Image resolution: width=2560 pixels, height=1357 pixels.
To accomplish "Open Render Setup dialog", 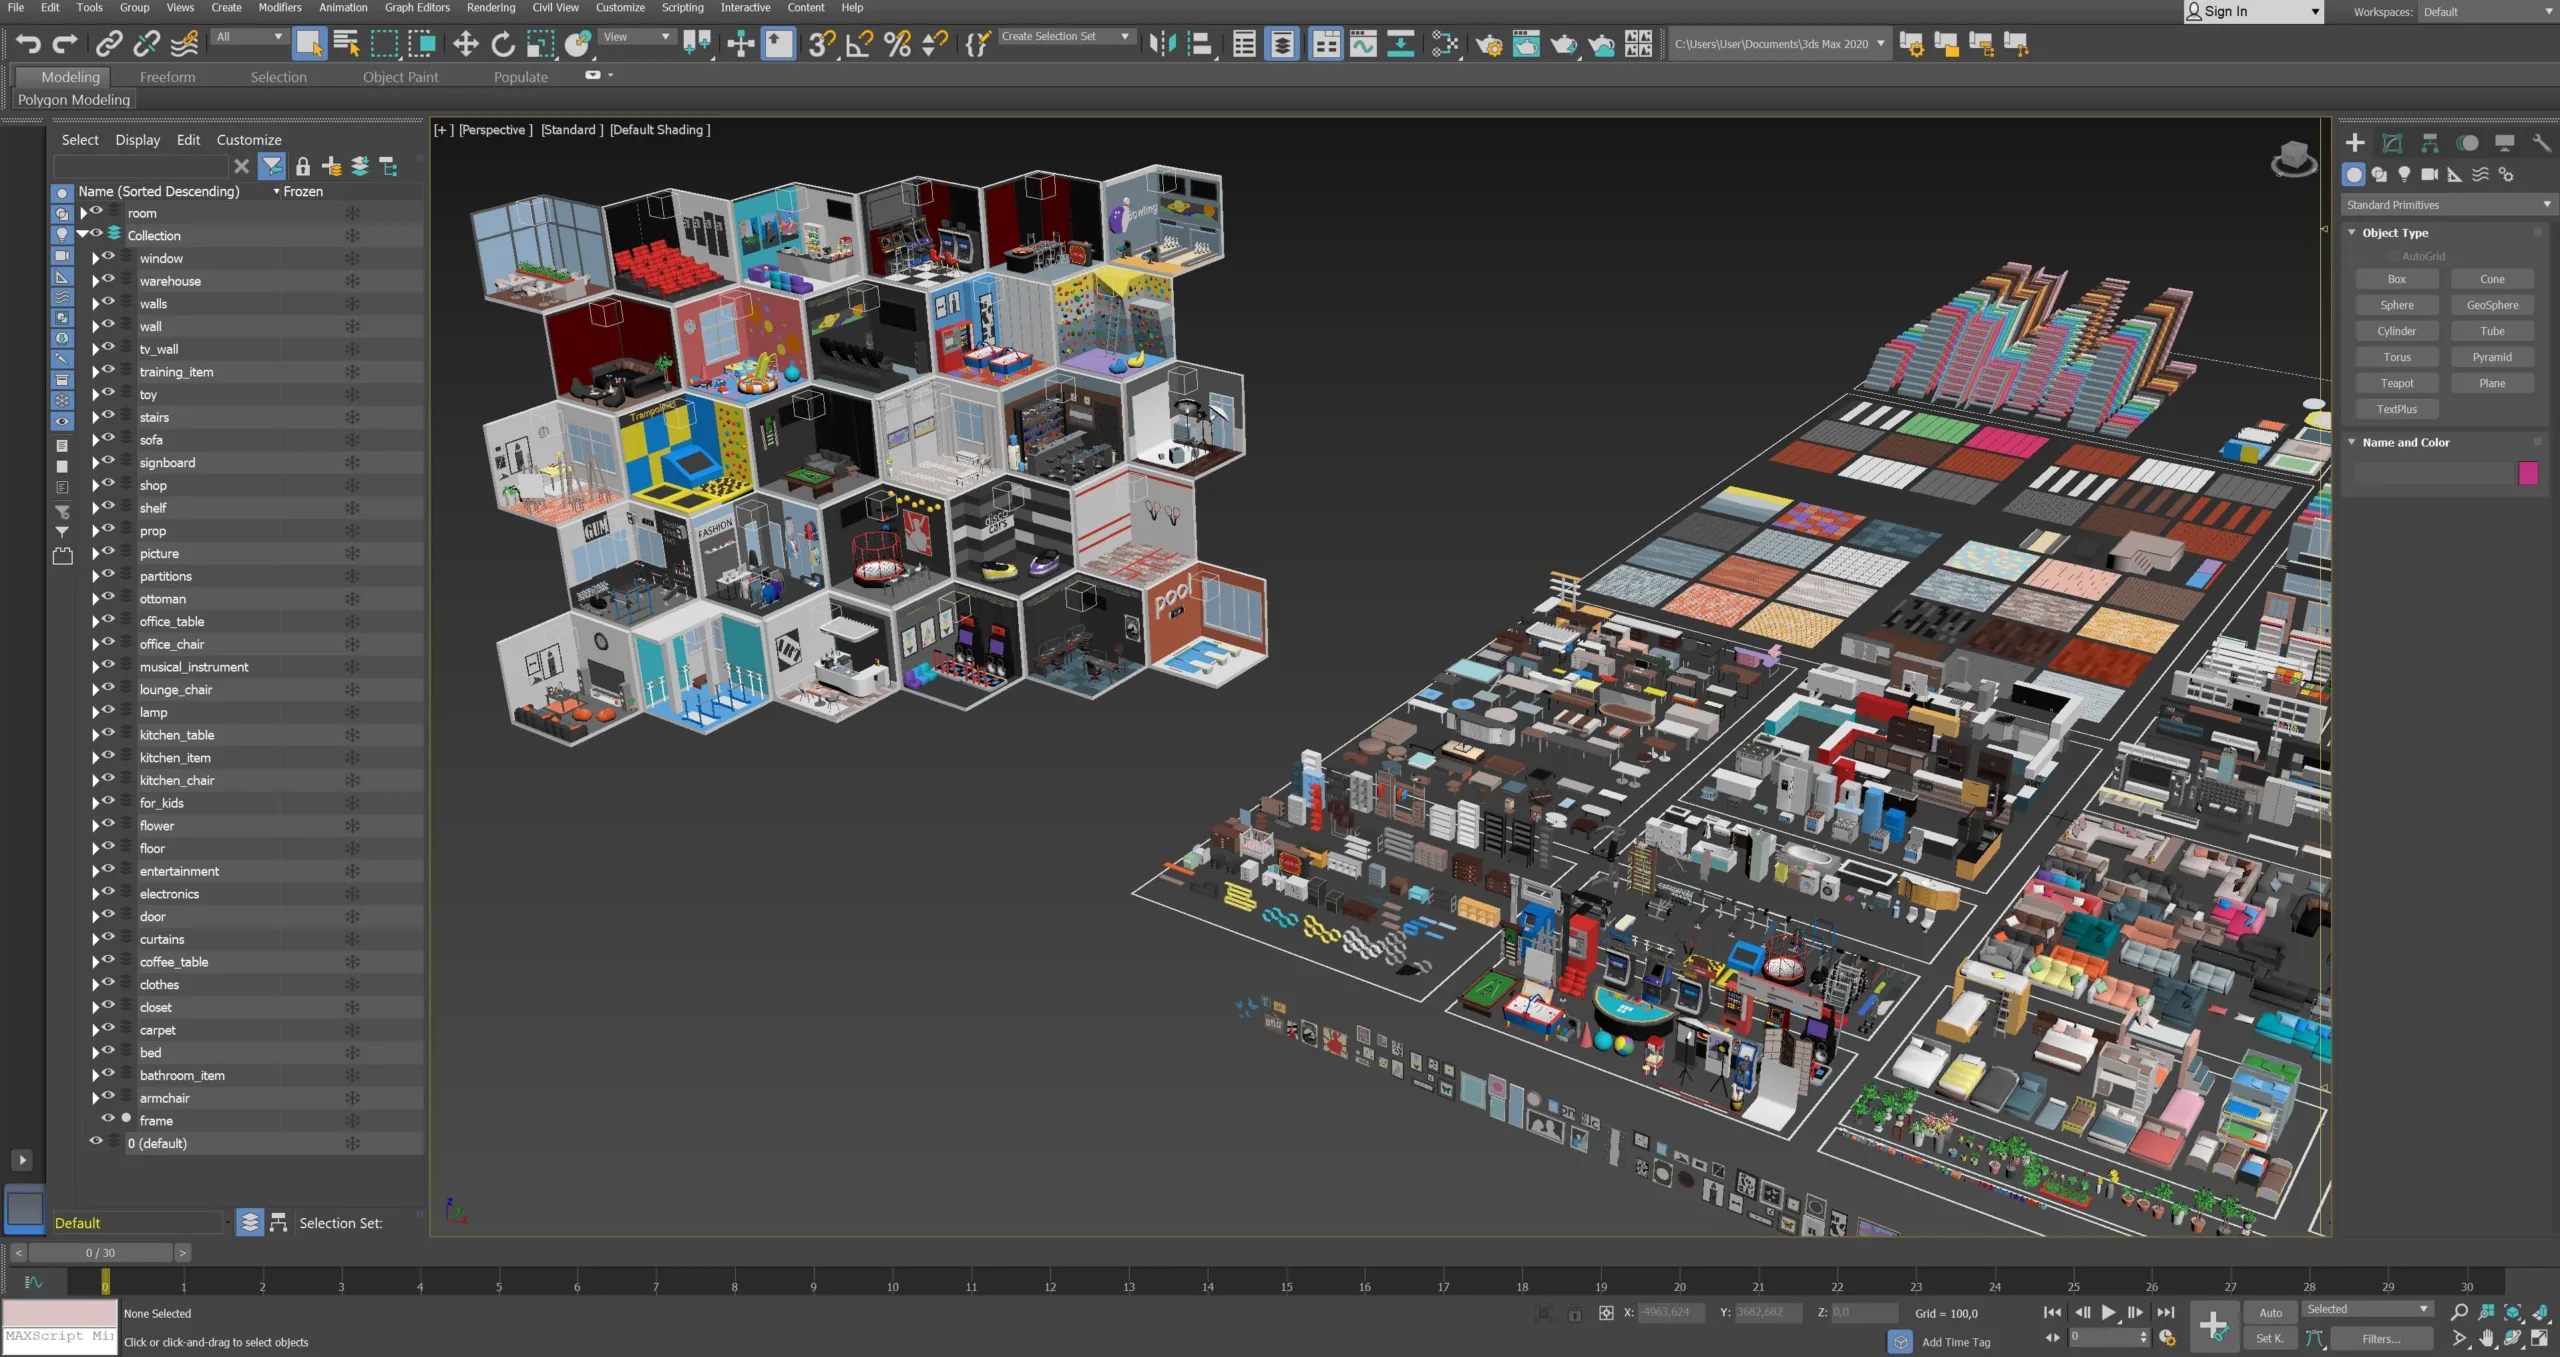I will (x=1488, y=43).
